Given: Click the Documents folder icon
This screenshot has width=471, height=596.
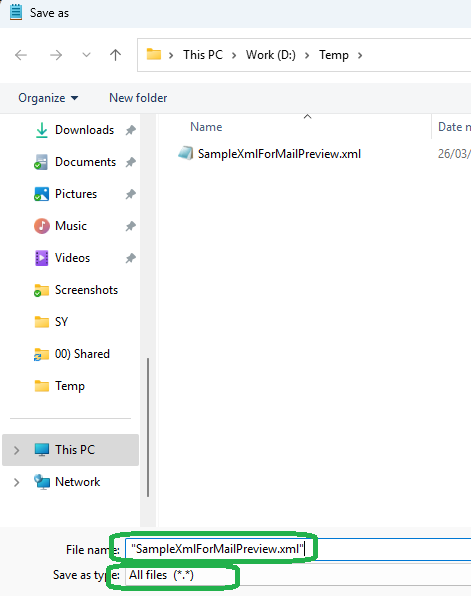Looking at the screenshot, I should (41, 162).
